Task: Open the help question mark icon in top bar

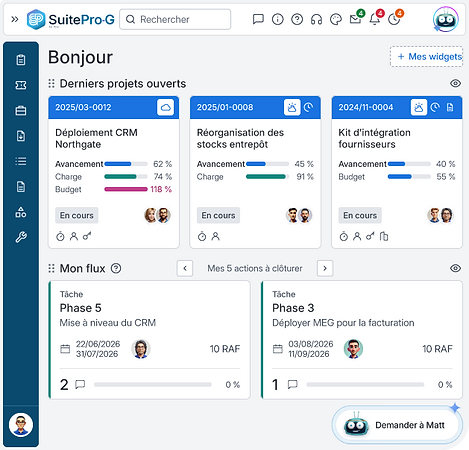Action: click(x=297, y=19)
